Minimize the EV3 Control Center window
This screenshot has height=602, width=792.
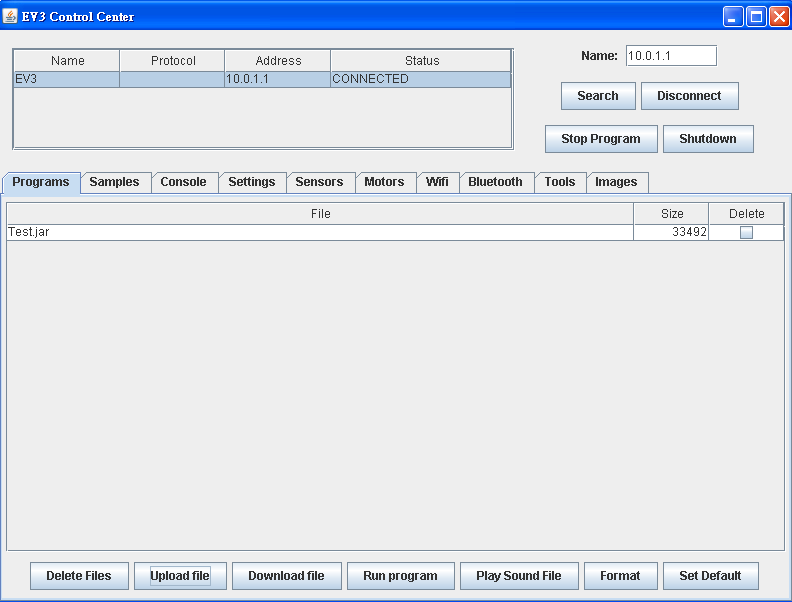pos(732,17)
